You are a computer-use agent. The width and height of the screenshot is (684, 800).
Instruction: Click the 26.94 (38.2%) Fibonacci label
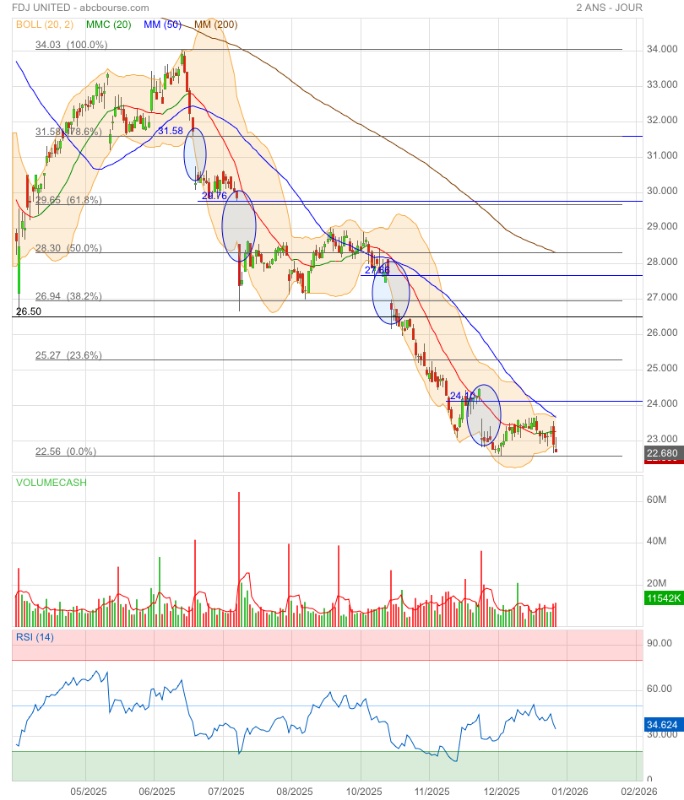tap(68, 296)
